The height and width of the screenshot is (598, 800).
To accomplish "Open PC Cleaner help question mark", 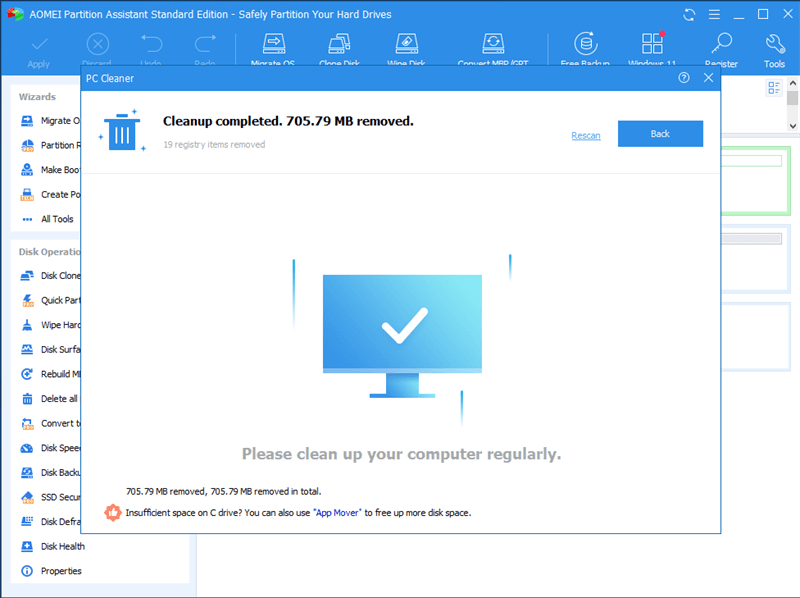I will [684, 78].
